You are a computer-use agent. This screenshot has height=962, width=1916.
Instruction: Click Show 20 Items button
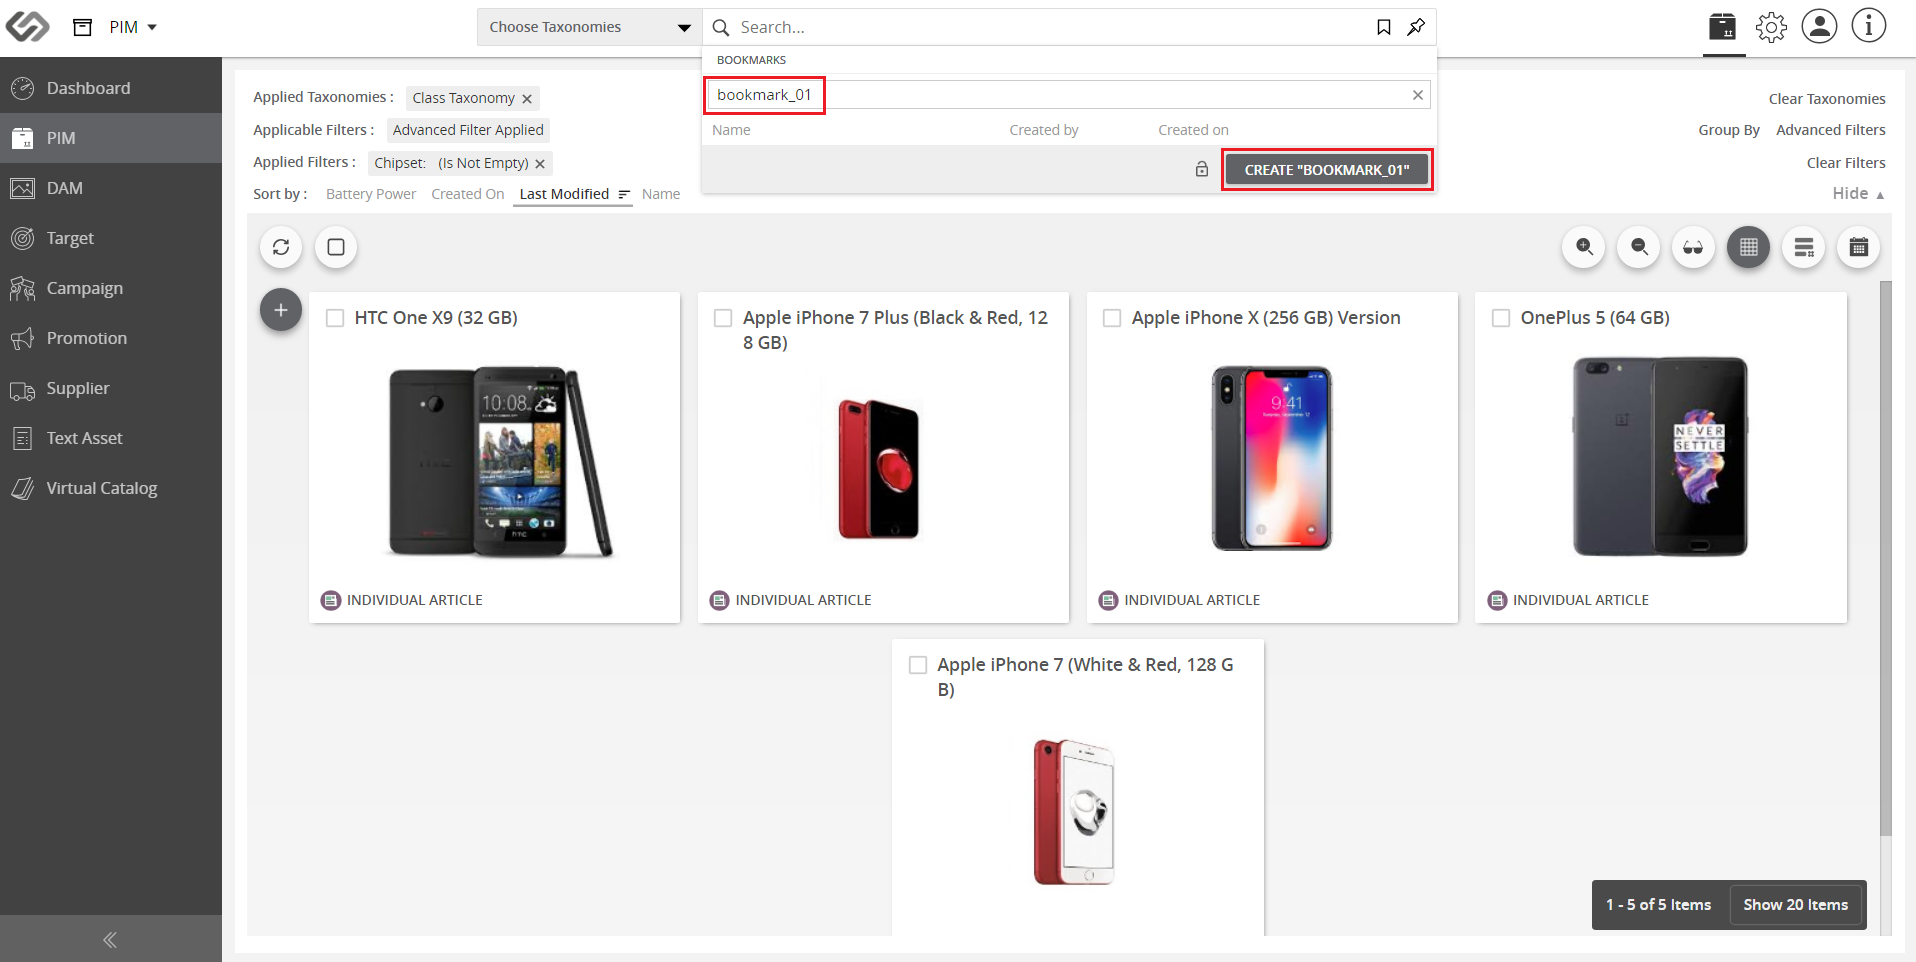pos(1796,905)
